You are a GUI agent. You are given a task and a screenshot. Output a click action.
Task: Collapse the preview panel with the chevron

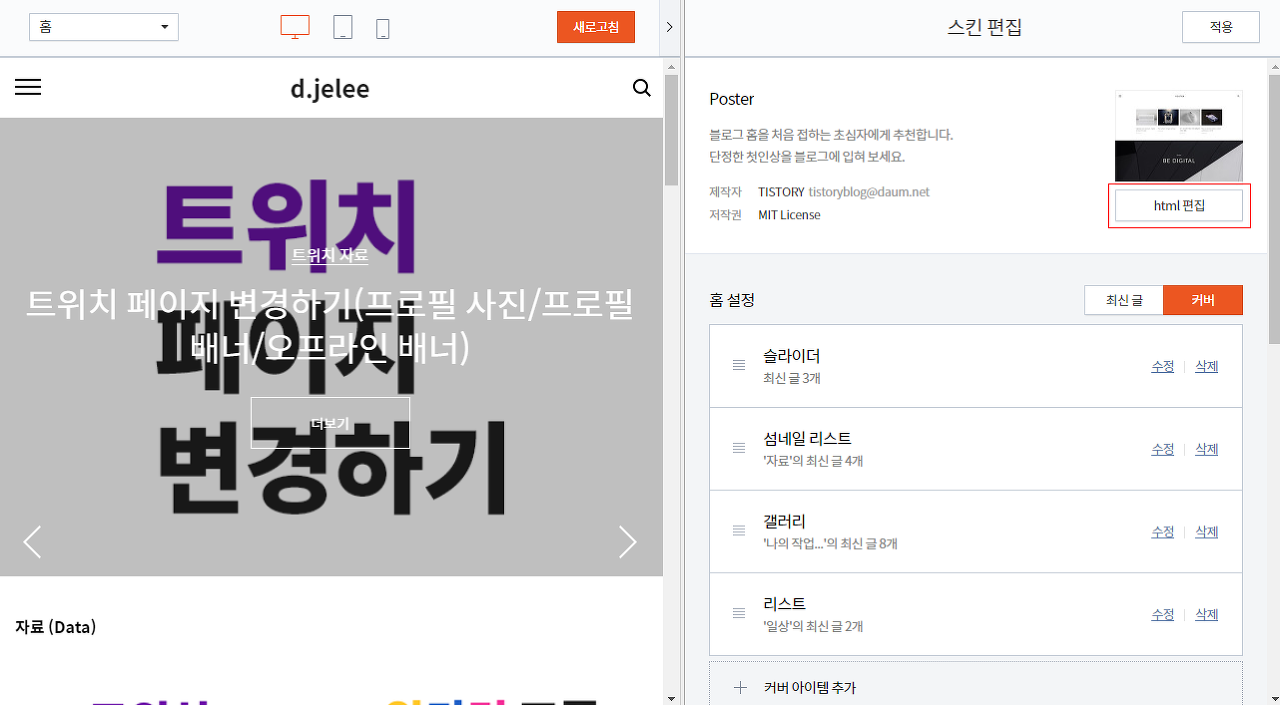[668, 27]
